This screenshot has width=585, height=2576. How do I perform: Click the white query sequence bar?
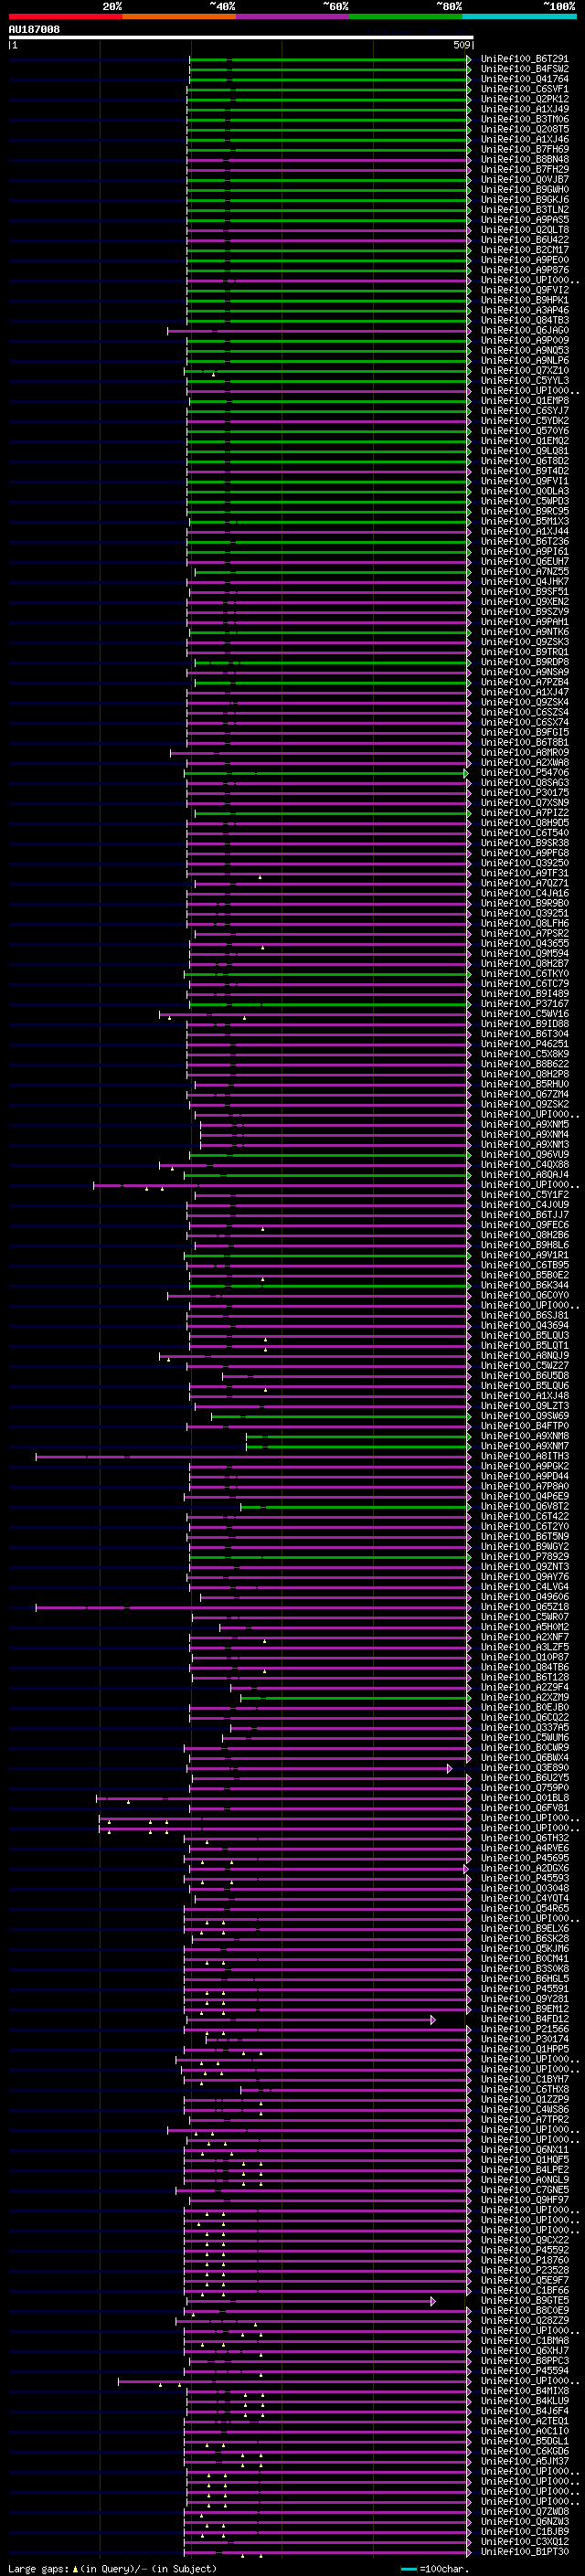pos(241,38)
